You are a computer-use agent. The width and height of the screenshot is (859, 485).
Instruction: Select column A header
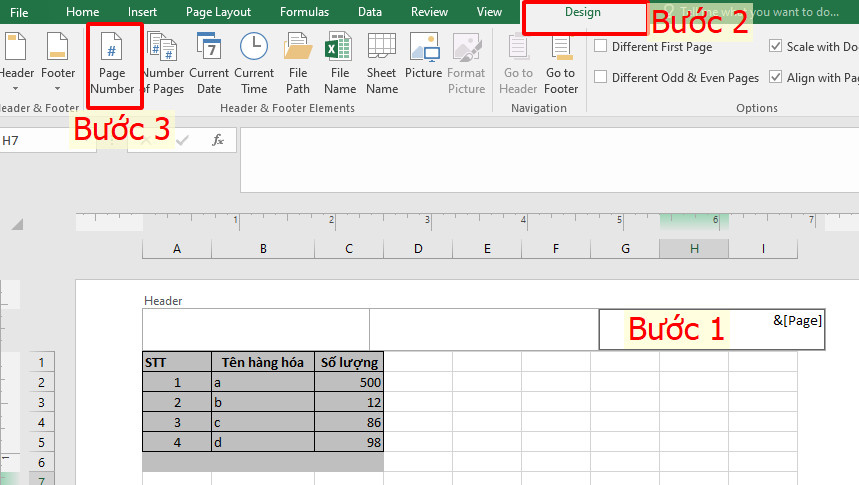point(177,249)
